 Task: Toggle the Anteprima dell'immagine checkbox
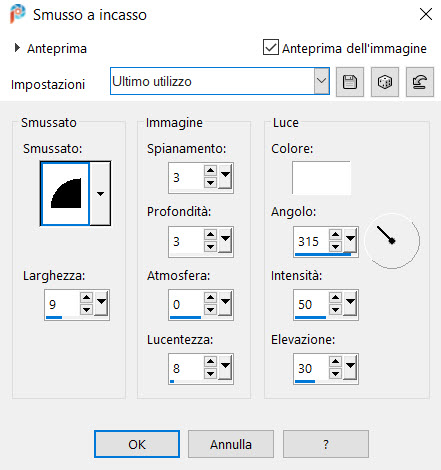click(x=271, y=47)
